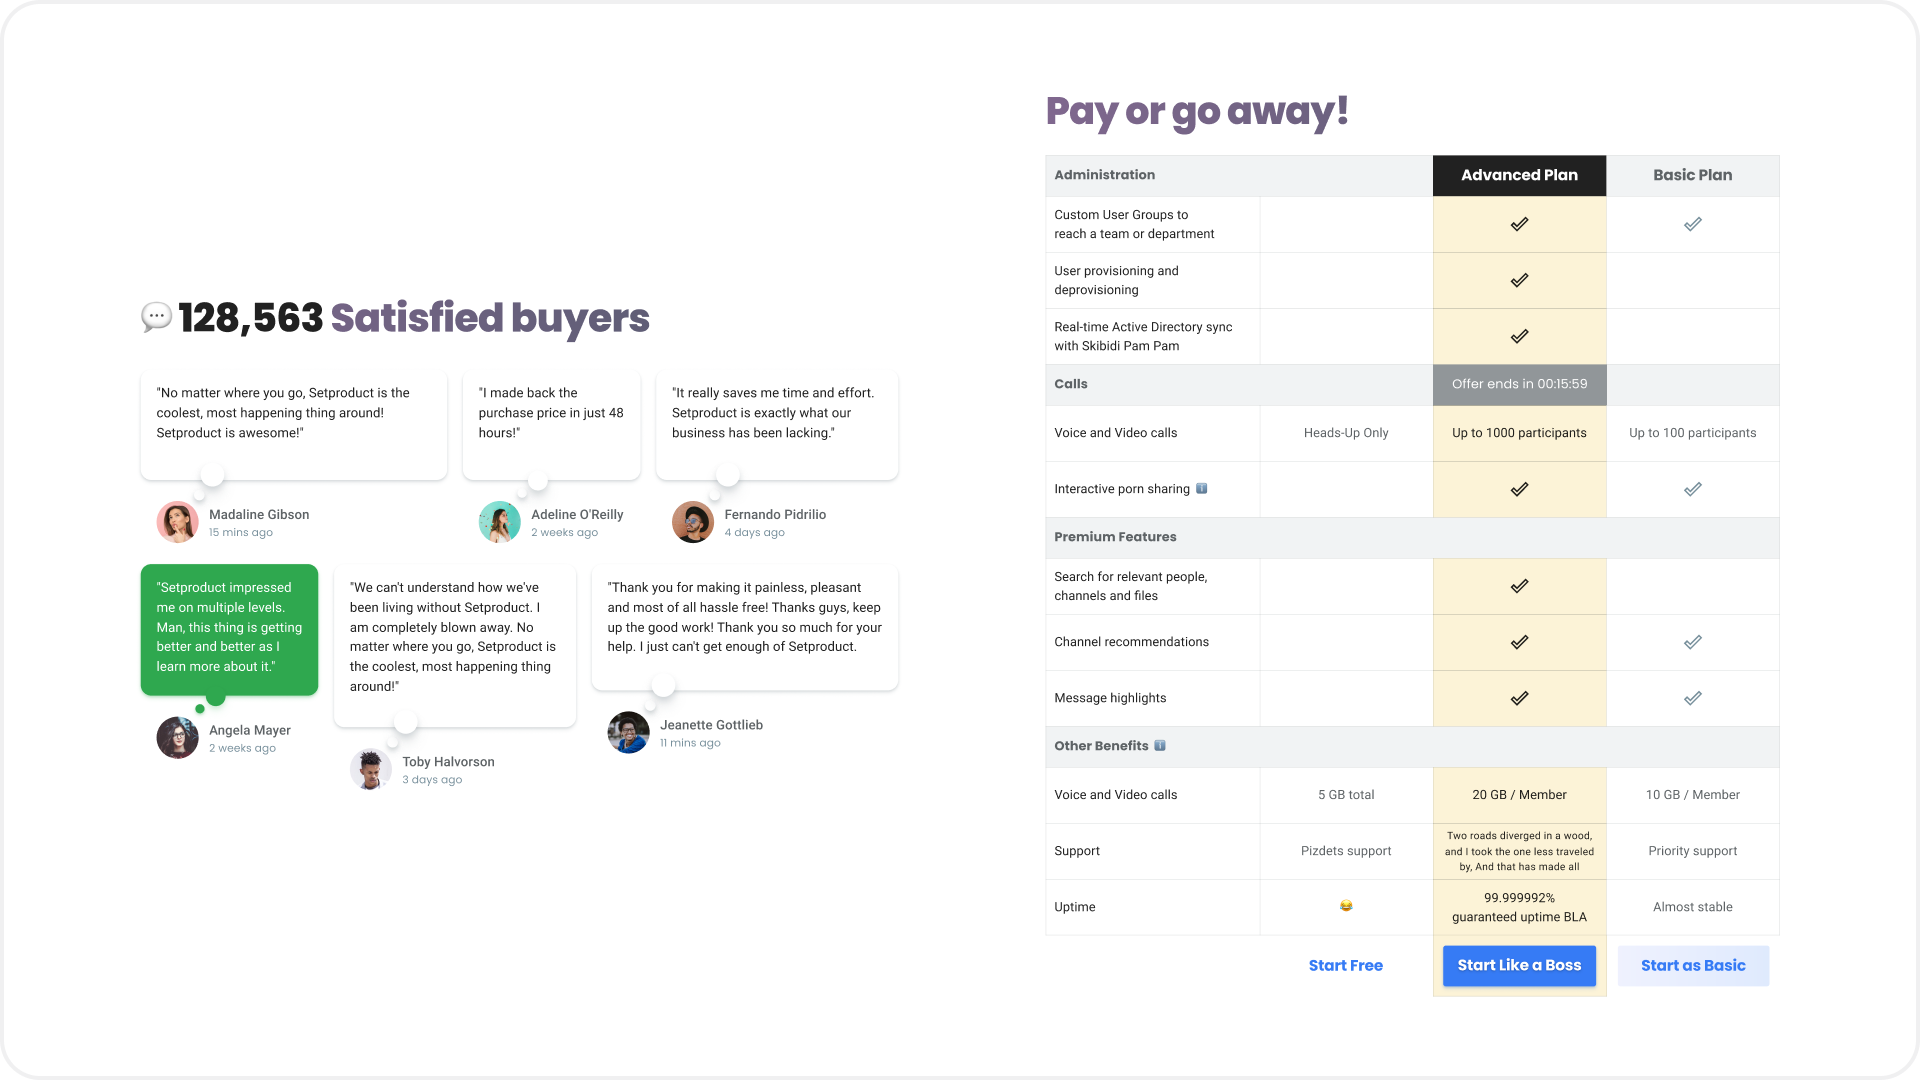Click the uptime emoji icon in the free column
Viewport: 1920px width, 1080px height.
(1345, 906)
